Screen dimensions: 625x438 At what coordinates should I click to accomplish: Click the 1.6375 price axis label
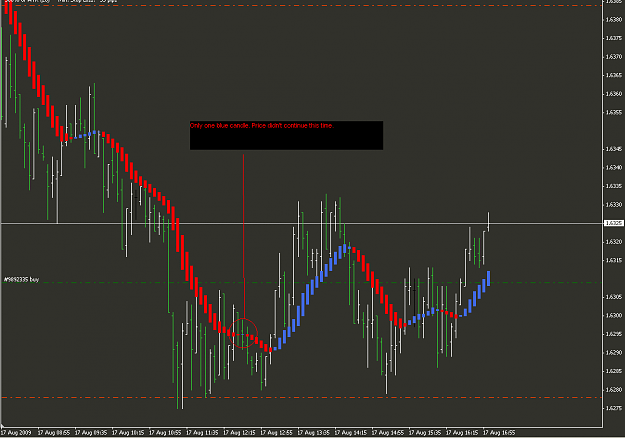tap(614, 38)
